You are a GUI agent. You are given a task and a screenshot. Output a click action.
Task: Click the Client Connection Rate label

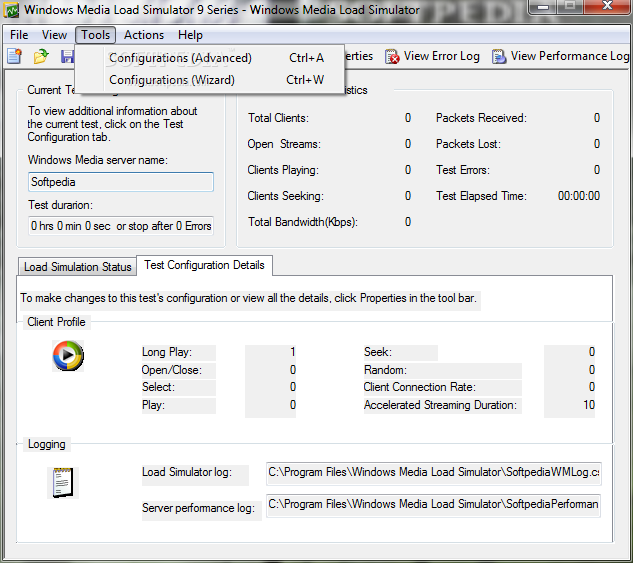pos(419,387)
